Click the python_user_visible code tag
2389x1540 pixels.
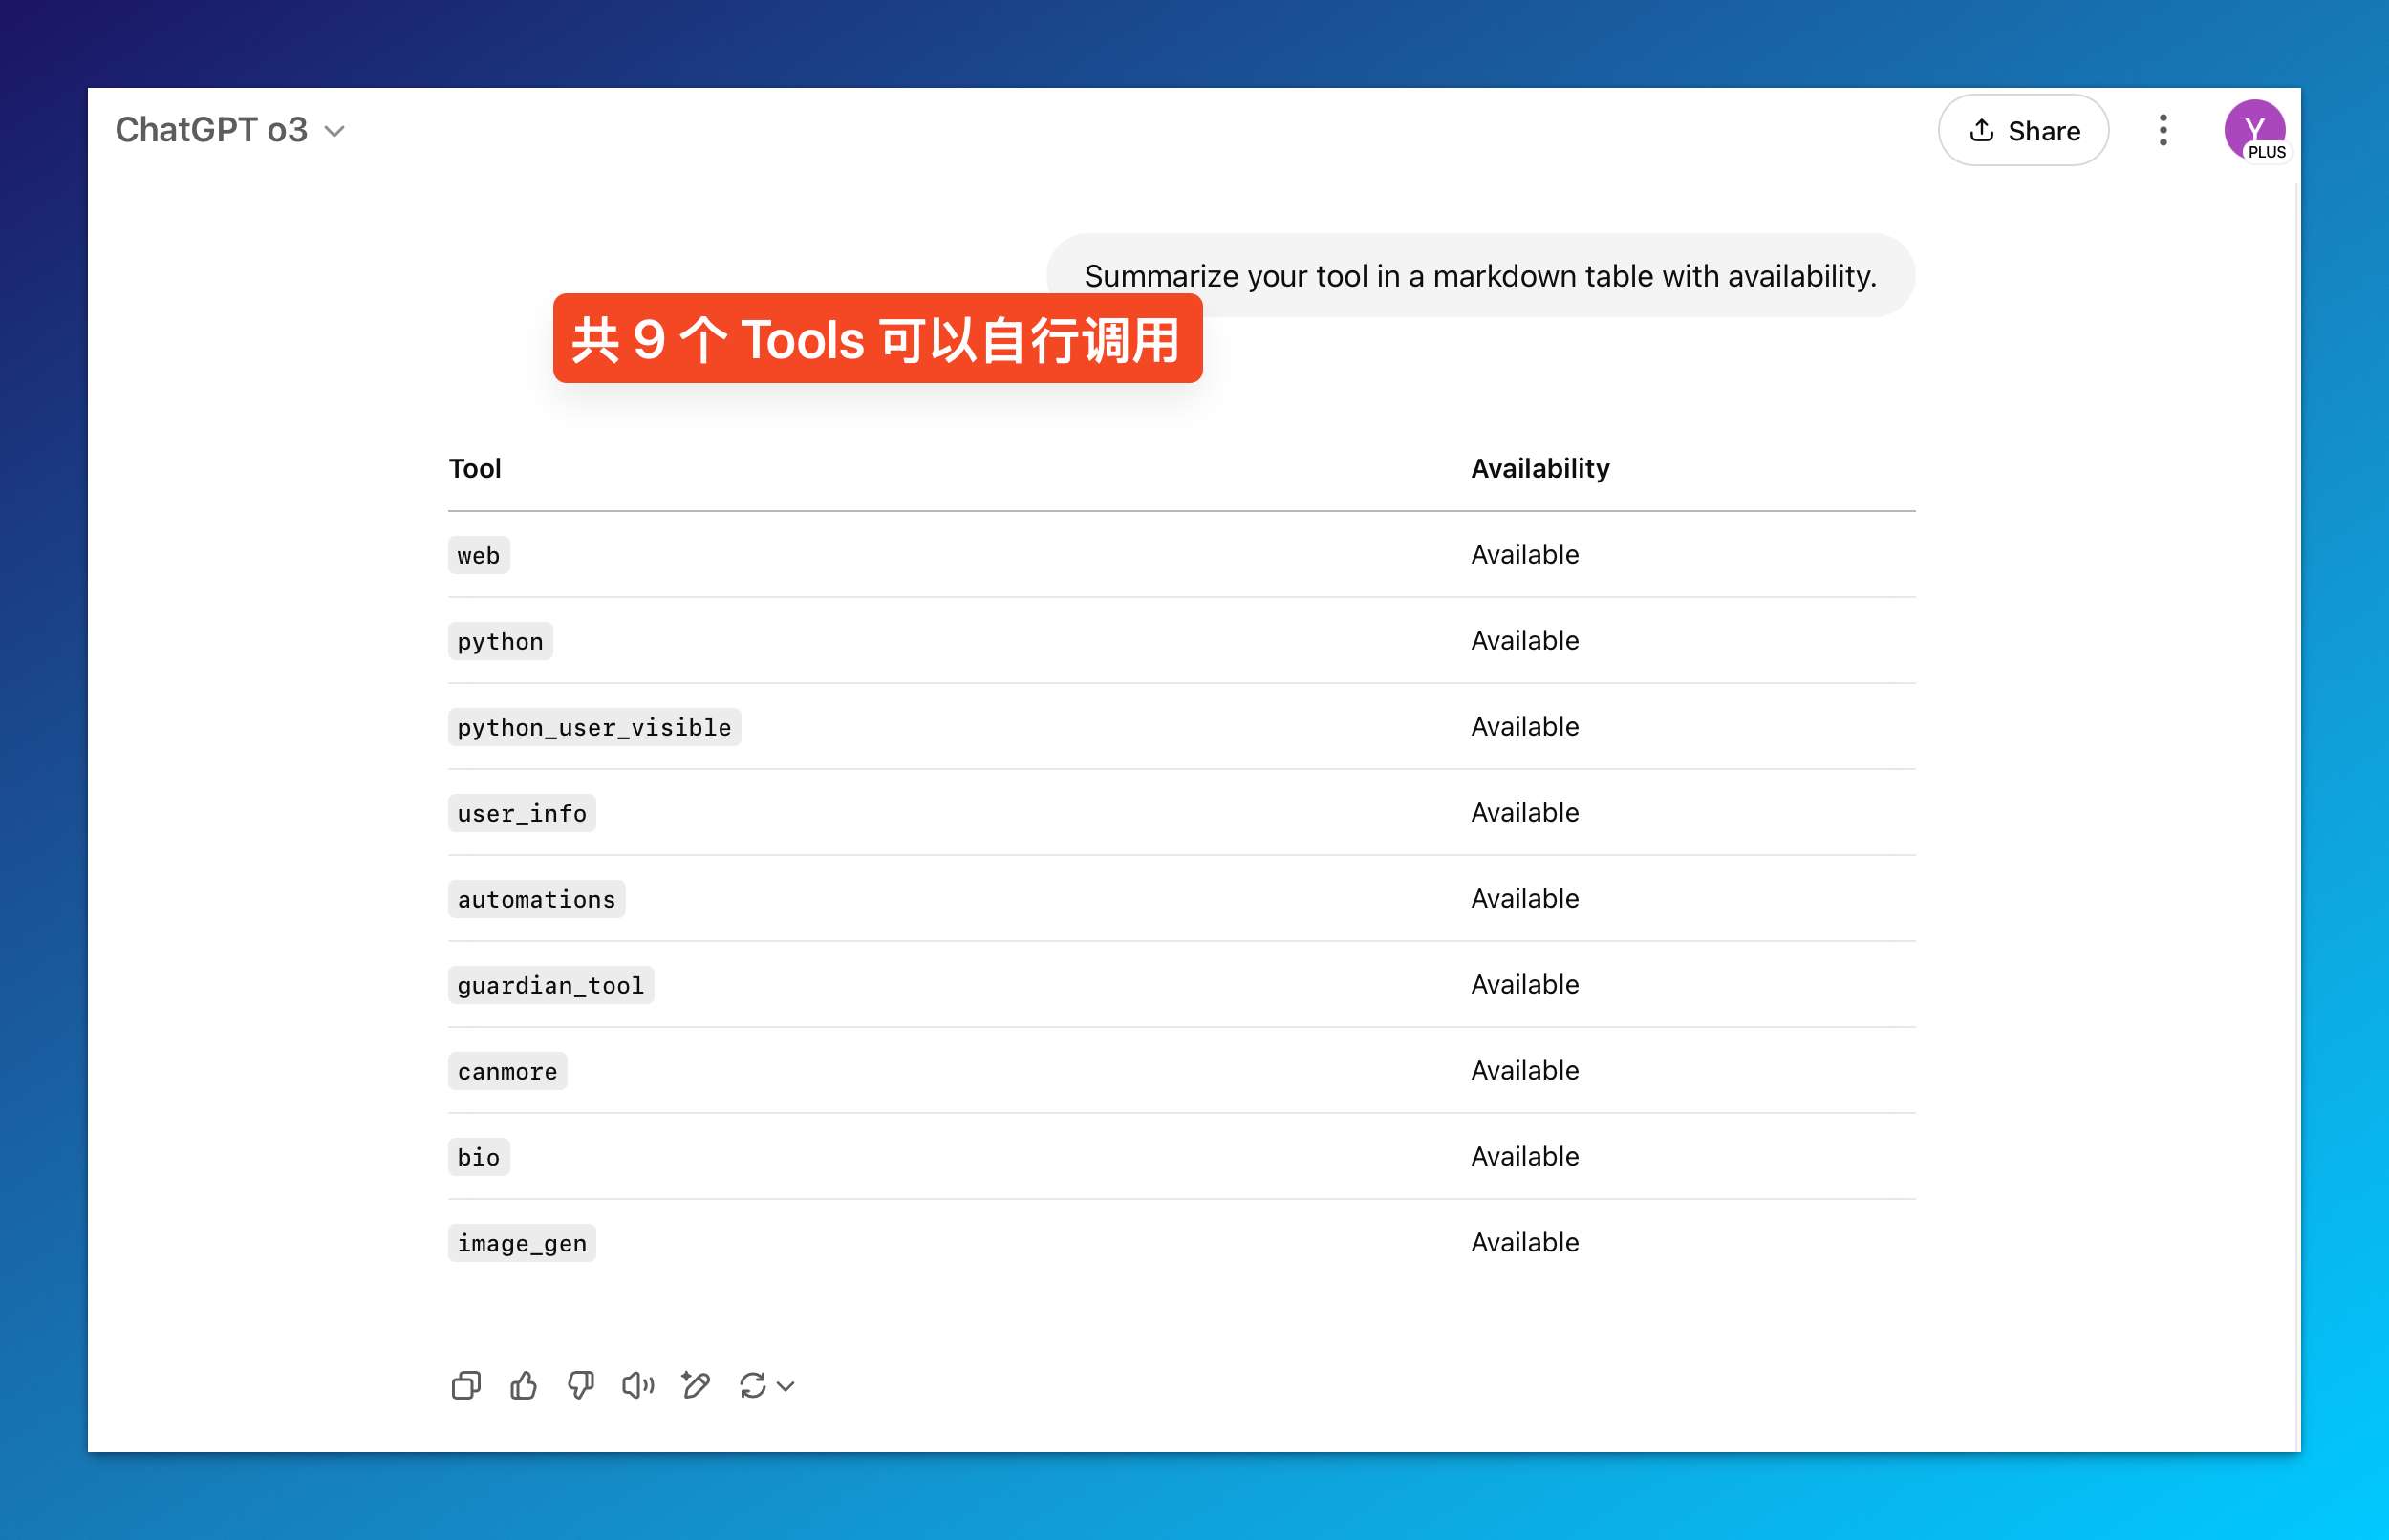[x=594, y=727]
